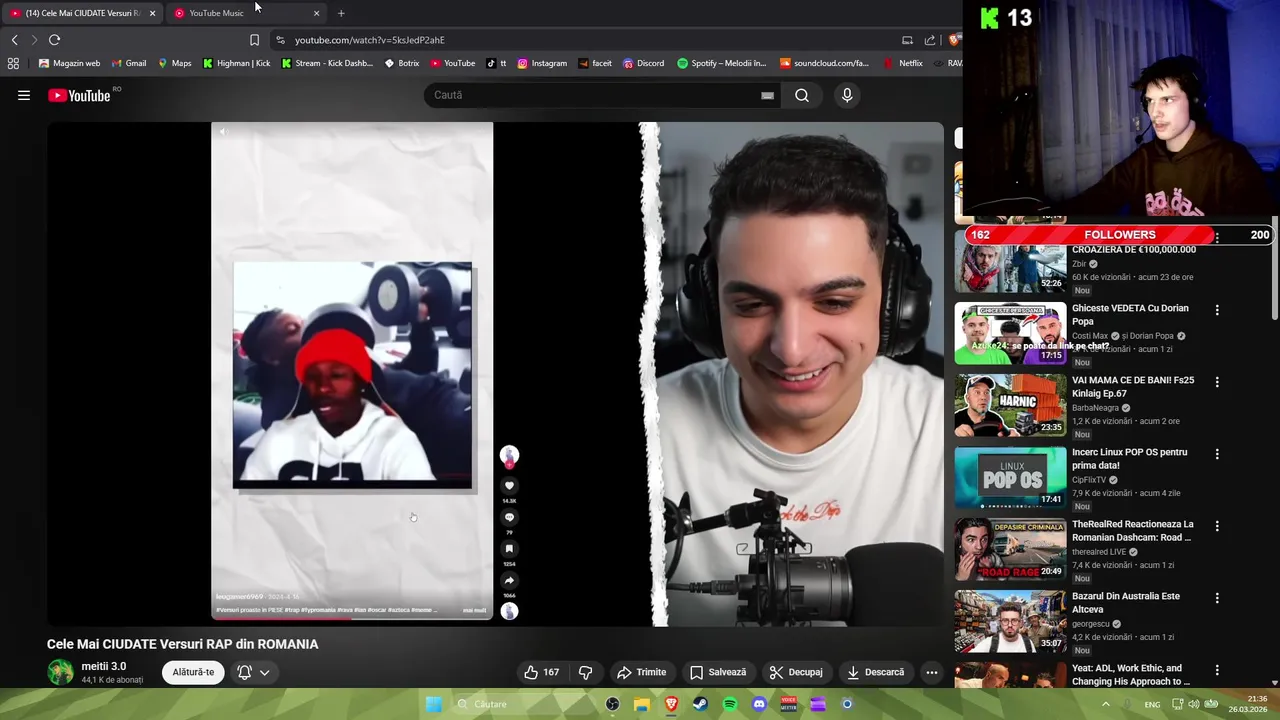Dislike the video with thumbs down
1280x720 pixels.
[x=586, y=672]
